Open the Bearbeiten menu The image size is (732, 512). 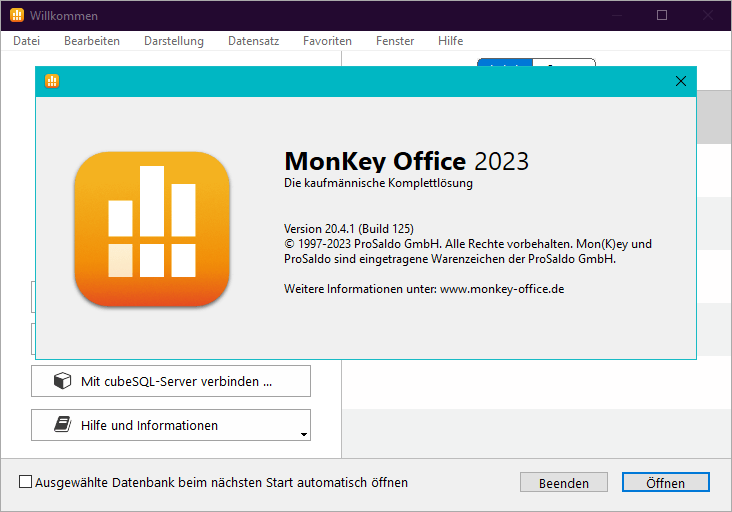(92, 41)
